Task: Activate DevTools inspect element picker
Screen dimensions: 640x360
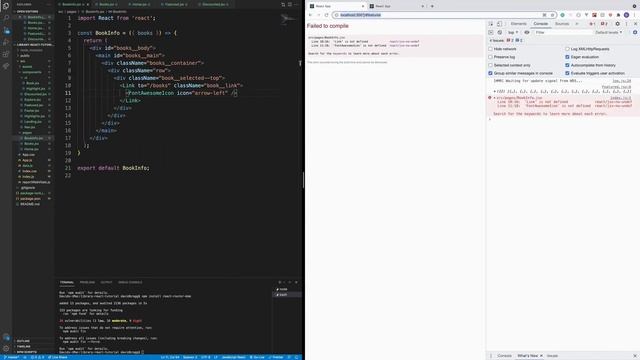Action: [491, 24]
